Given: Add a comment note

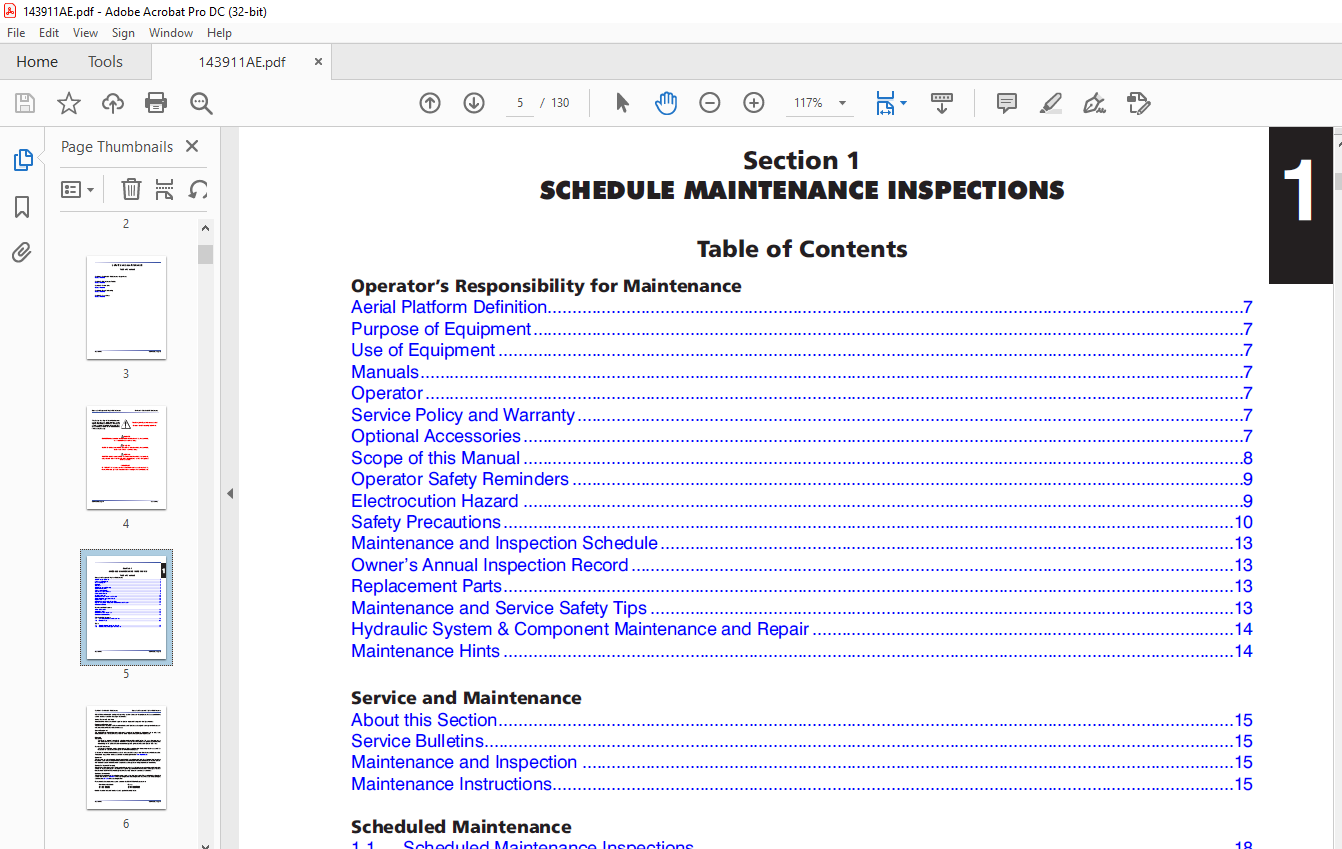Looking at the screenshot, I should click(x=1007, y=103).
